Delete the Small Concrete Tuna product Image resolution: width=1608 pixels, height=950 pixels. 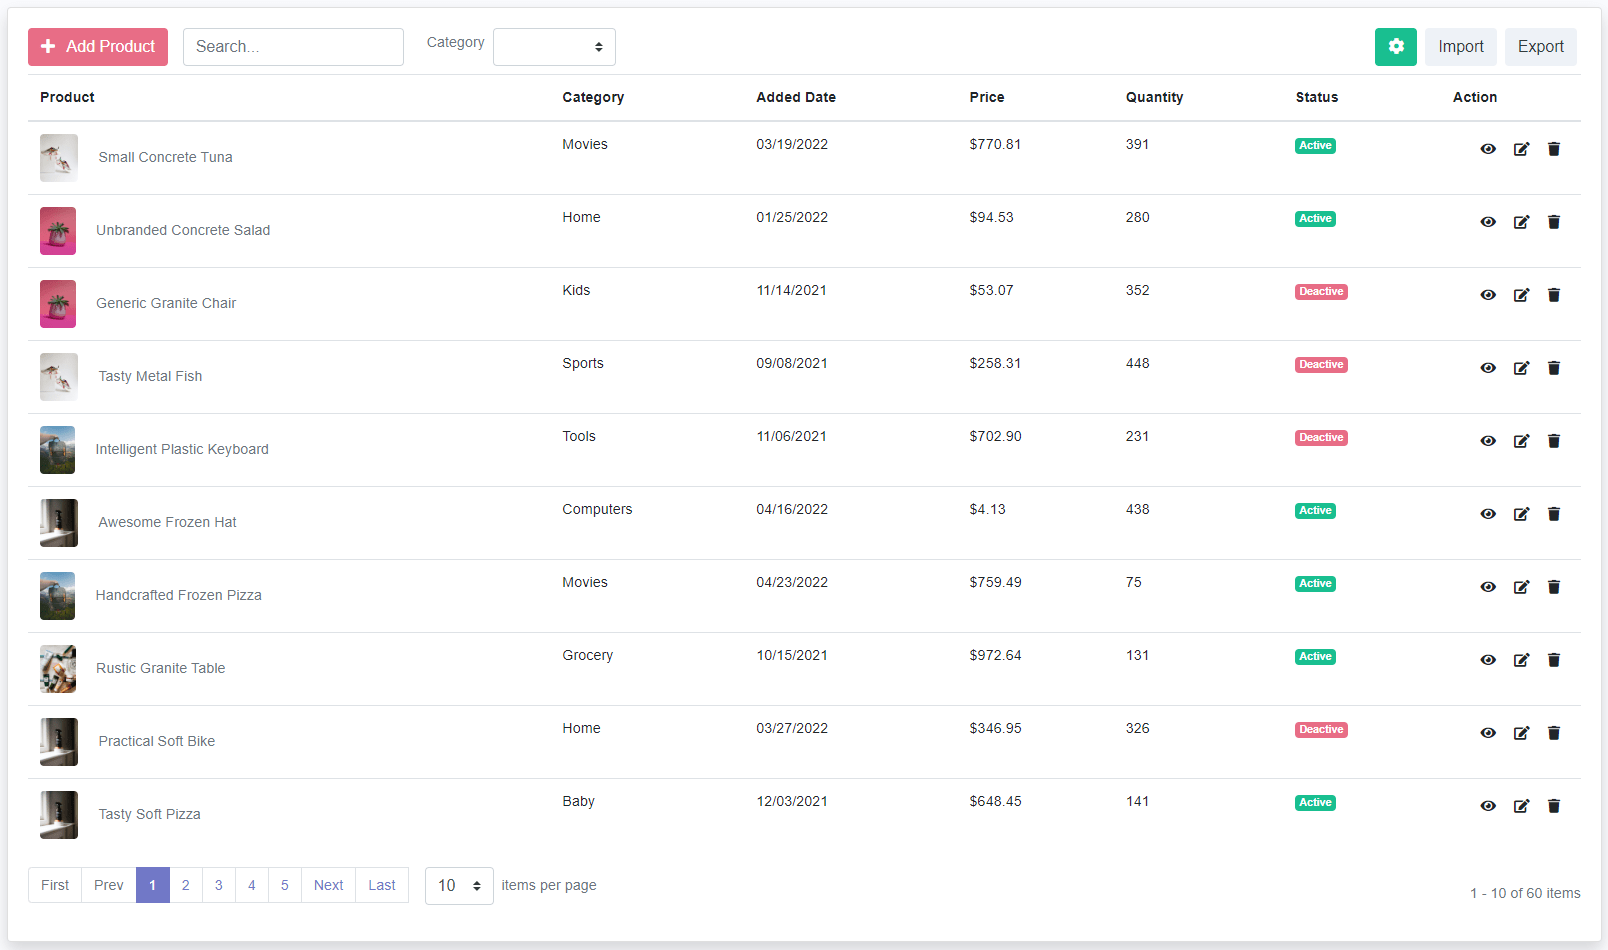tap(1554, 149)
